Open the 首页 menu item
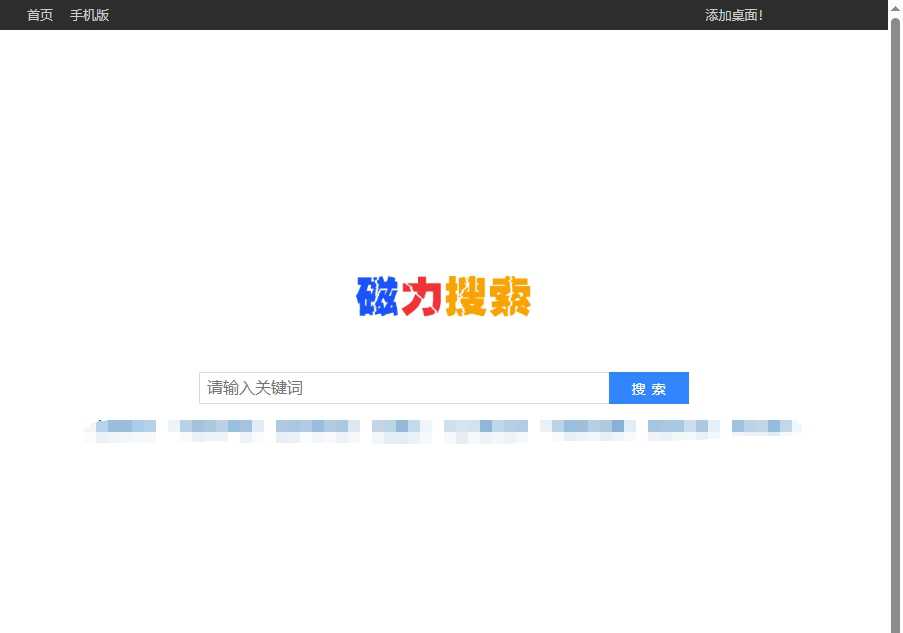 click(x=39, y=15)
